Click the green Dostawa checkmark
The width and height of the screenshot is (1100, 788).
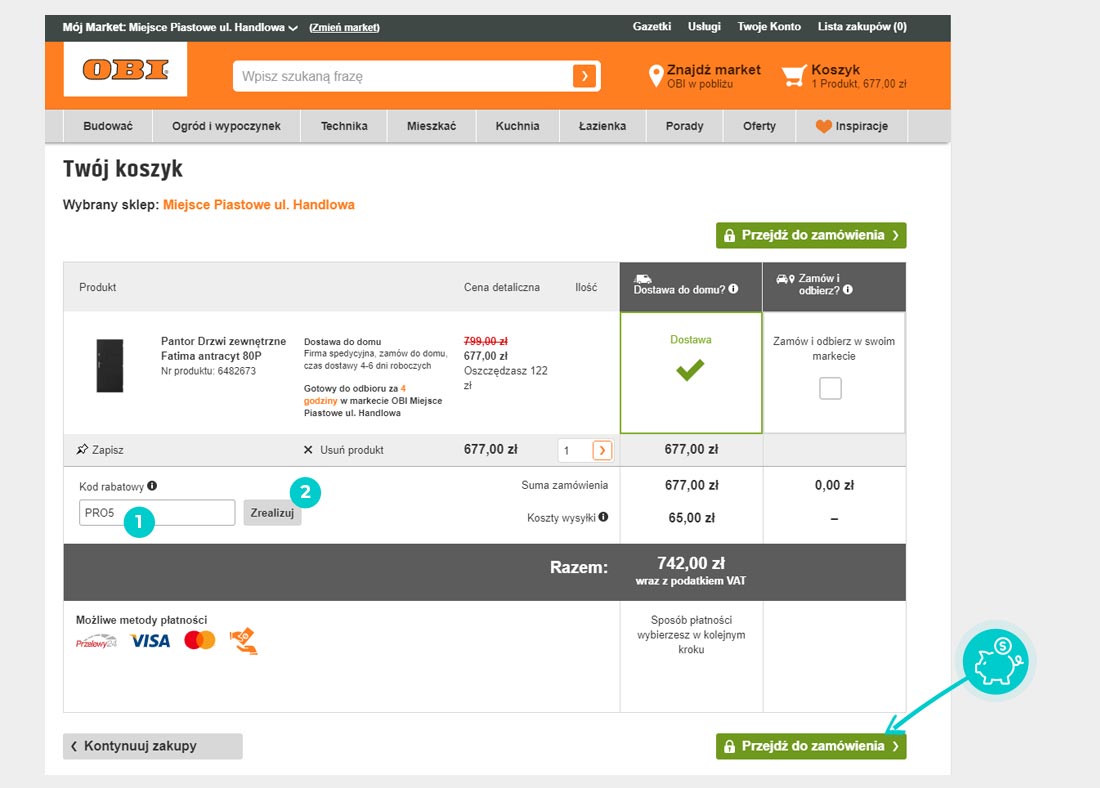(x=690, y=370)
